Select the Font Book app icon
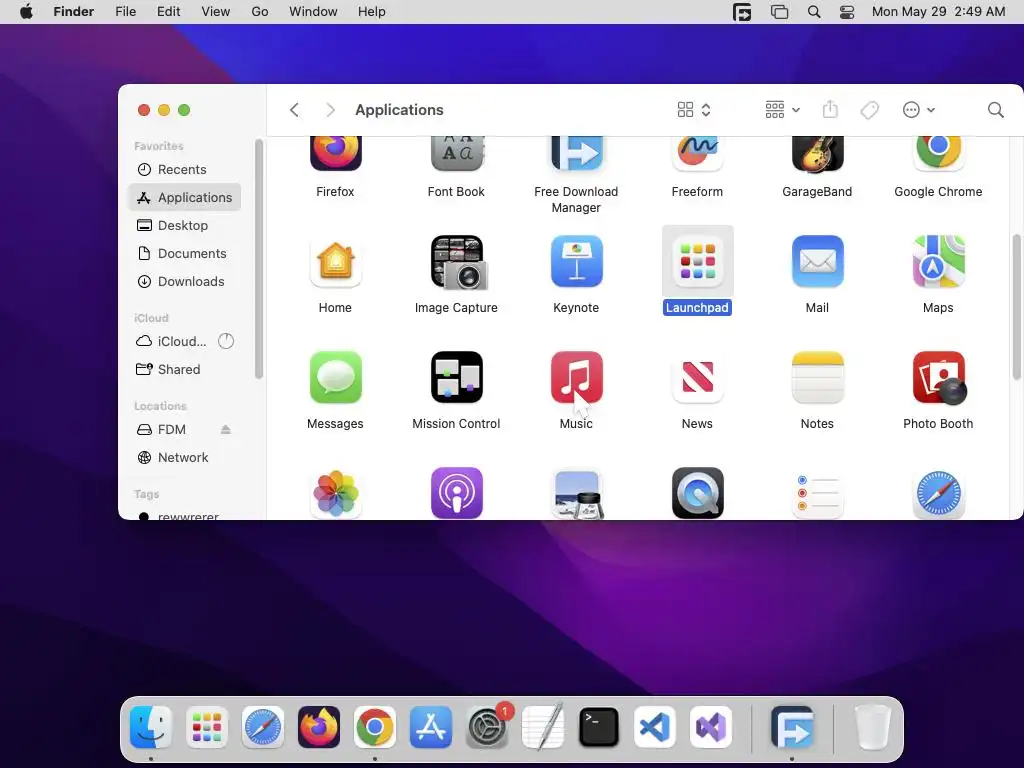Screen dimensions: 1024x768 456,154
